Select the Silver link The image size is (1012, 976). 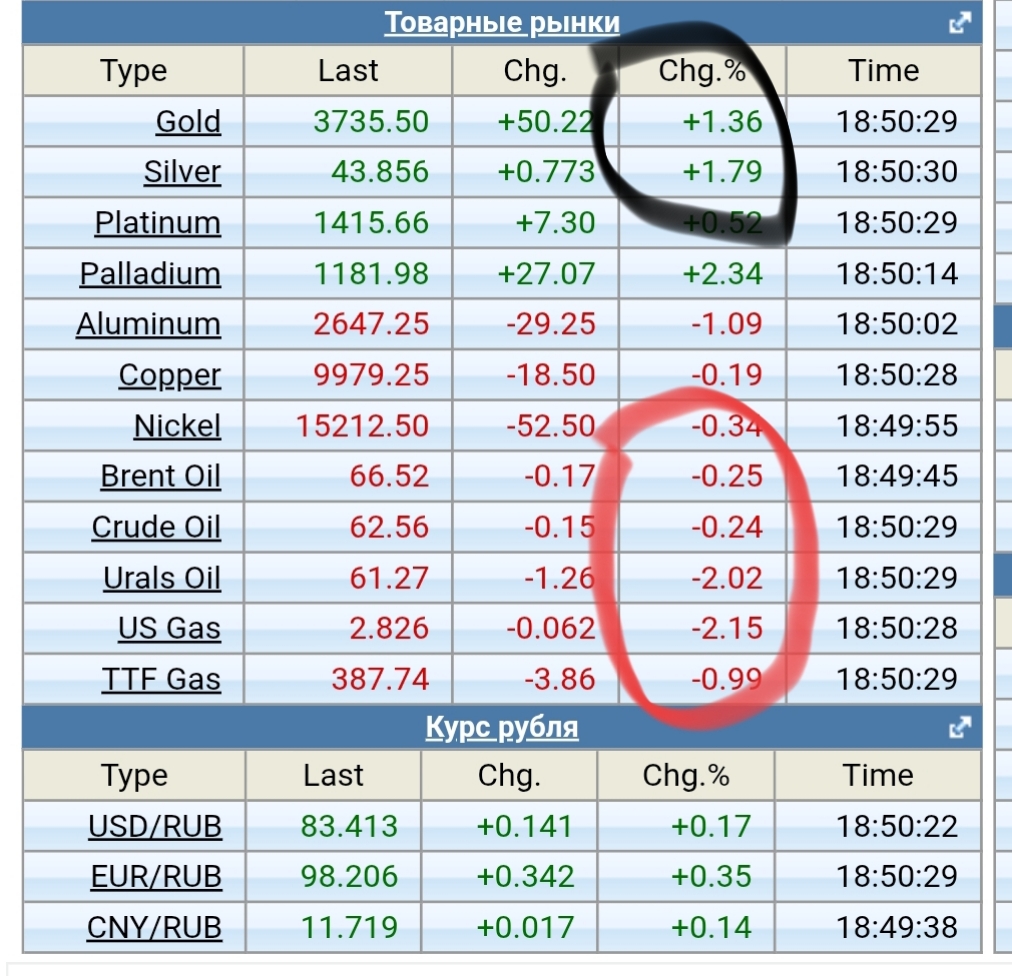tap(182, 172)
